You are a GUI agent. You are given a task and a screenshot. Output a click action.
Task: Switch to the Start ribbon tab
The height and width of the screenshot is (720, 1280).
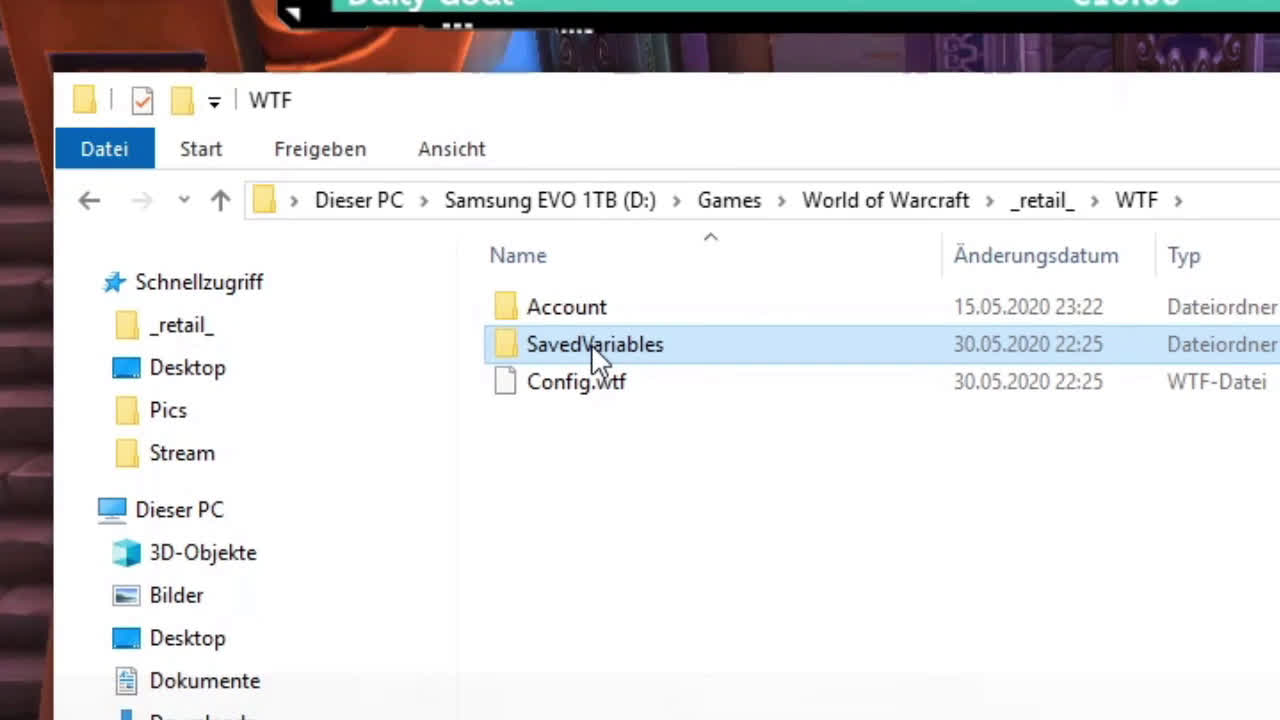(201, 149)
